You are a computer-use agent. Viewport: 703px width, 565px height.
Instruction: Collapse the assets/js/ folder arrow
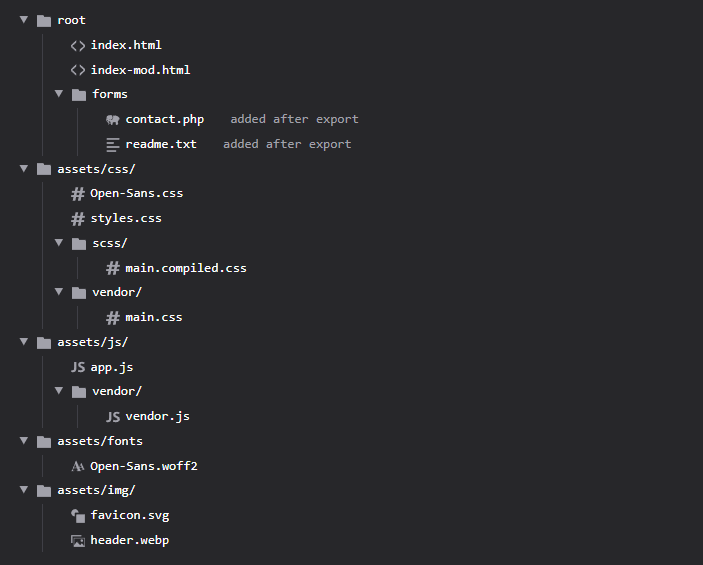pos(24,342)
